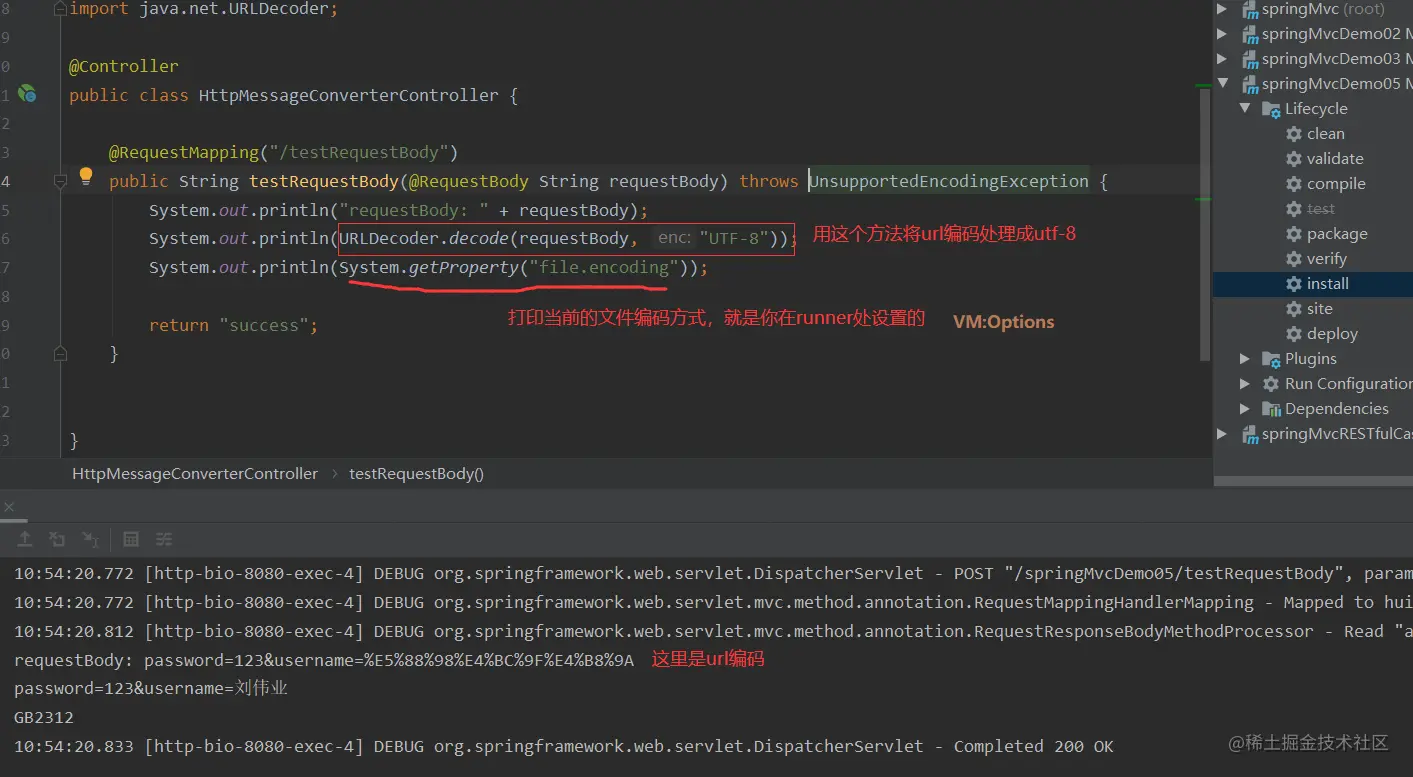Screen dimensions: 1413x777
Task: Click the console toolbar icon with arrow and text cursor
Action: (x=90, y=539)
